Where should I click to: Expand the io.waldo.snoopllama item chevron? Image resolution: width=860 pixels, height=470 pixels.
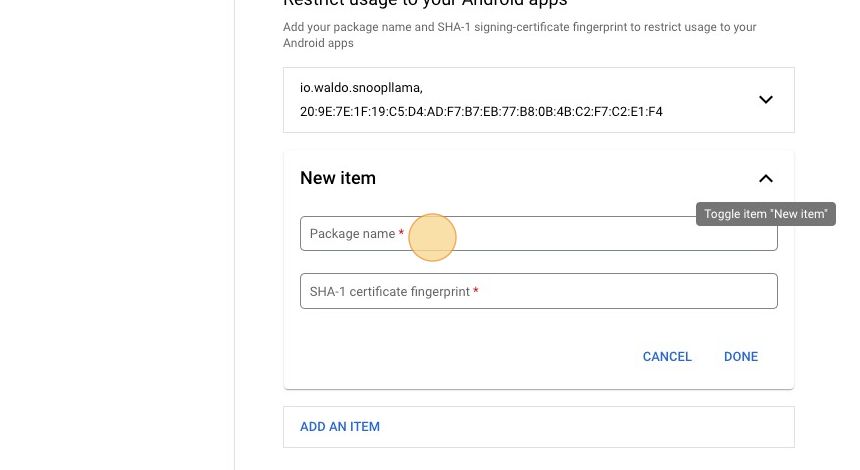pyautogui.click(x=765, y=100)
